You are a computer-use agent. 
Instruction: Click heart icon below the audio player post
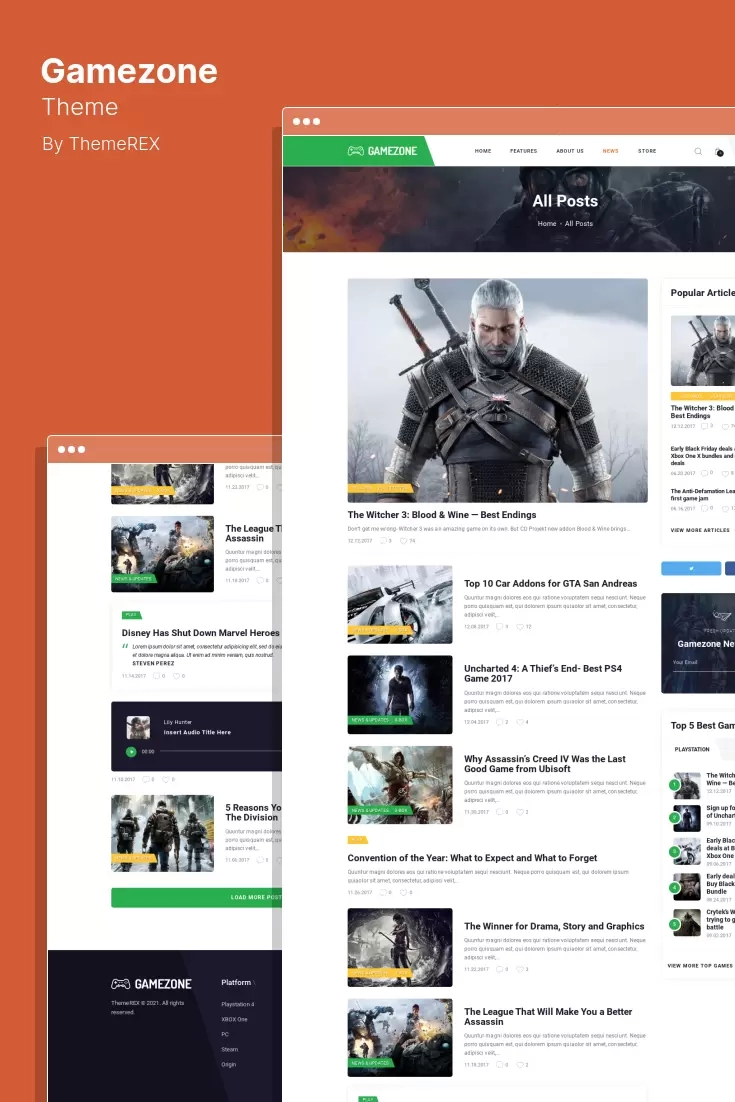[166, 779]
